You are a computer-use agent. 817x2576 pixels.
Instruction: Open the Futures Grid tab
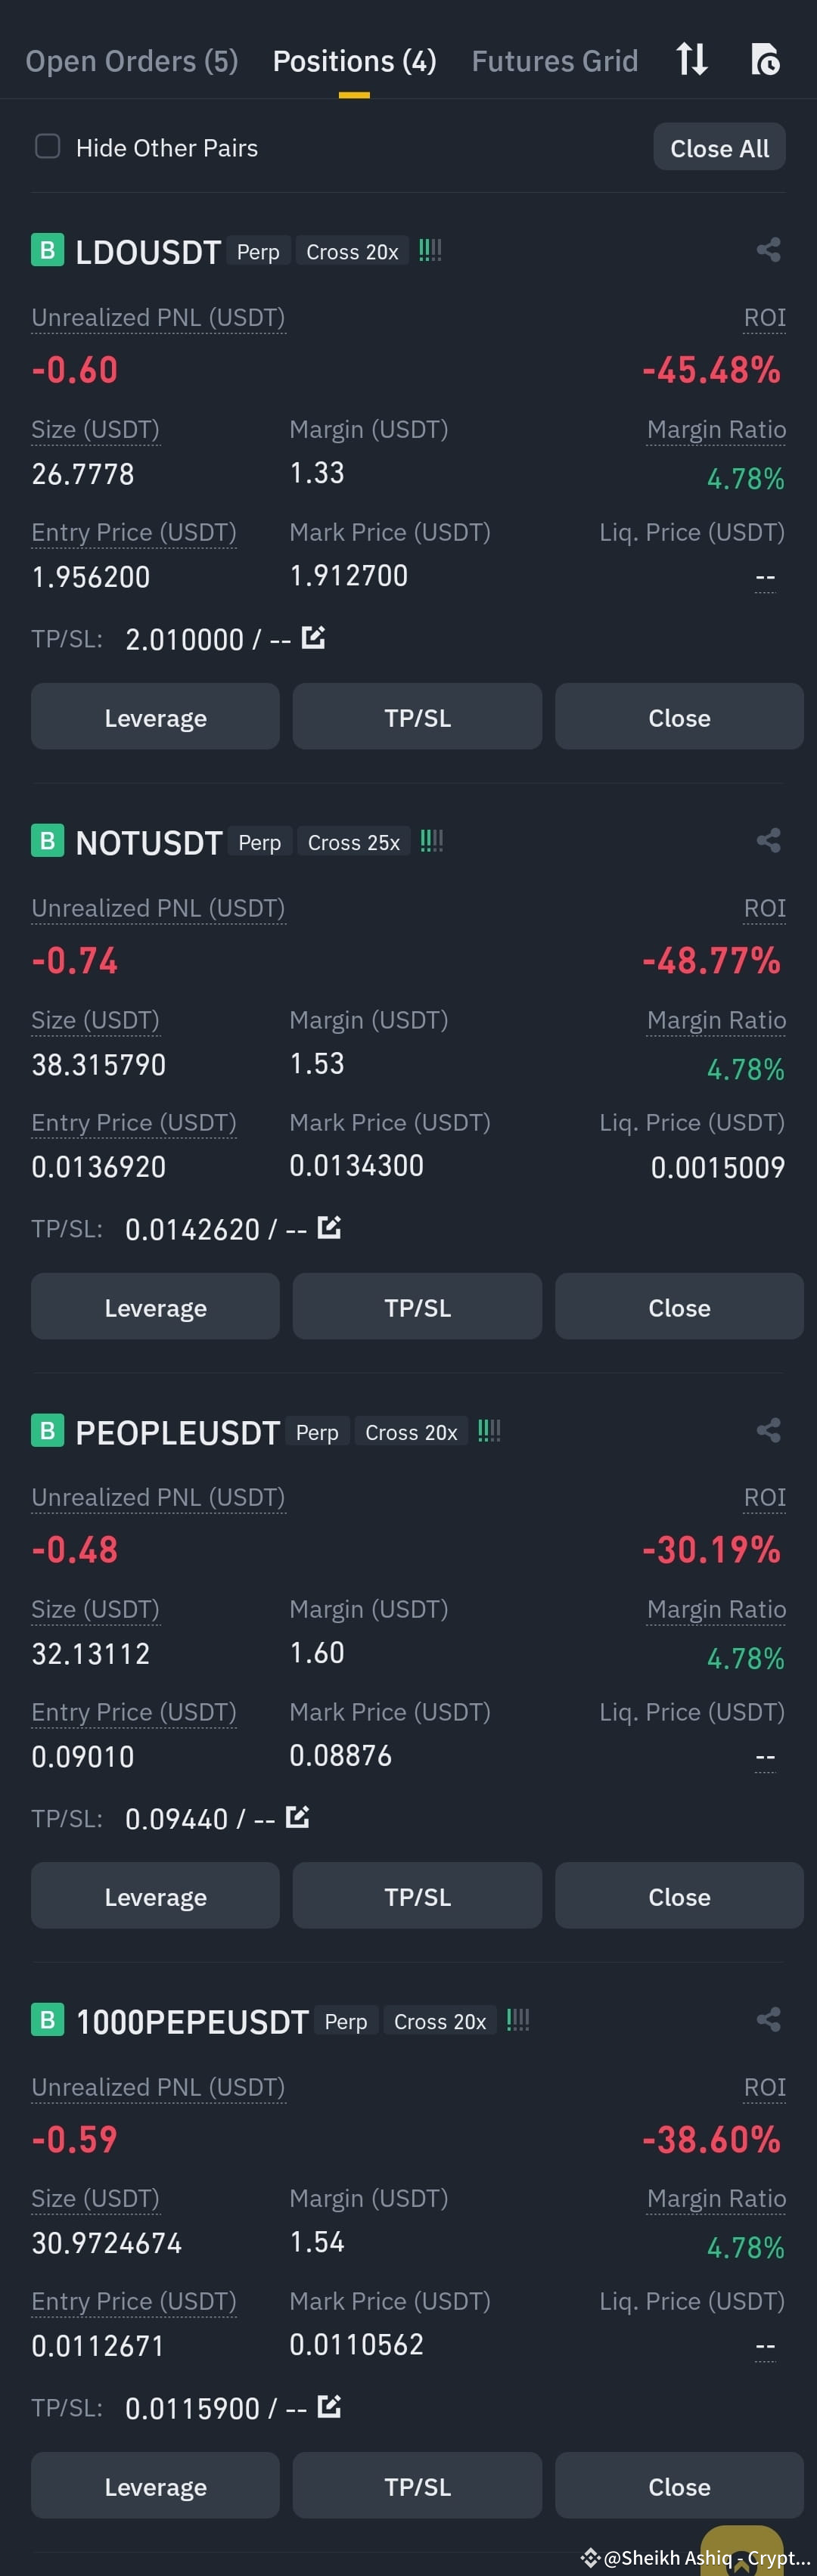(x=555, y=61)
